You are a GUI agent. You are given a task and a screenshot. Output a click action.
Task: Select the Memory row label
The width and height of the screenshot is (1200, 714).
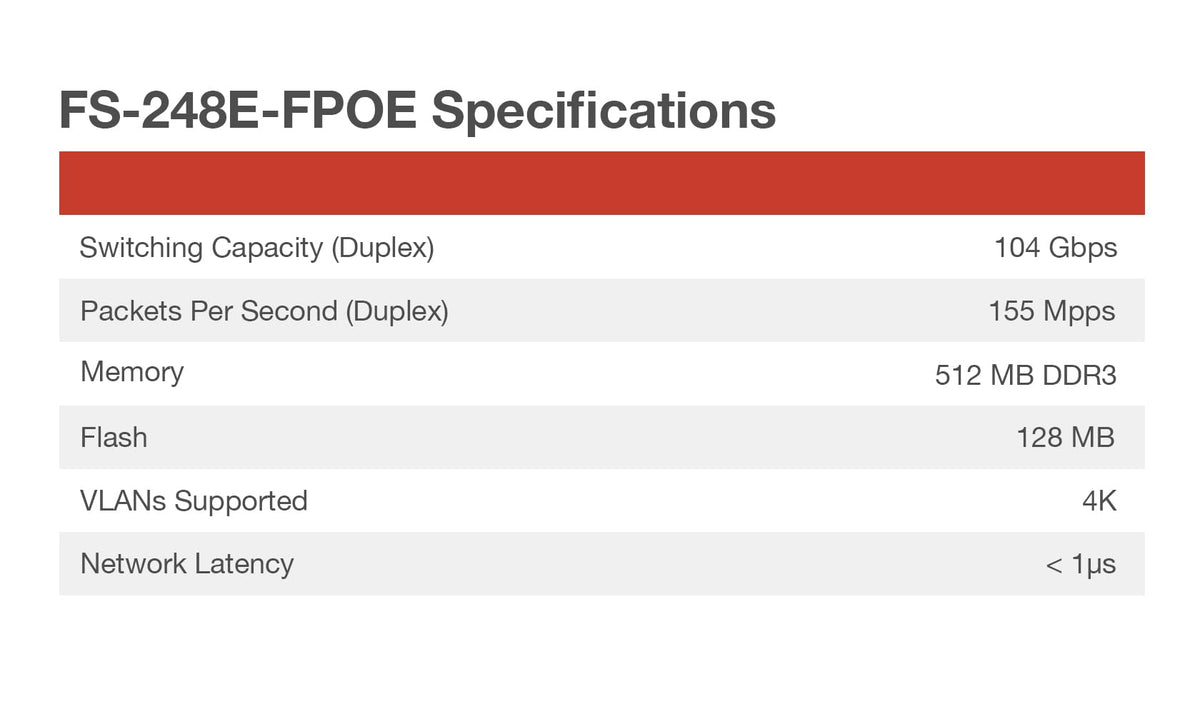[132, 372]
